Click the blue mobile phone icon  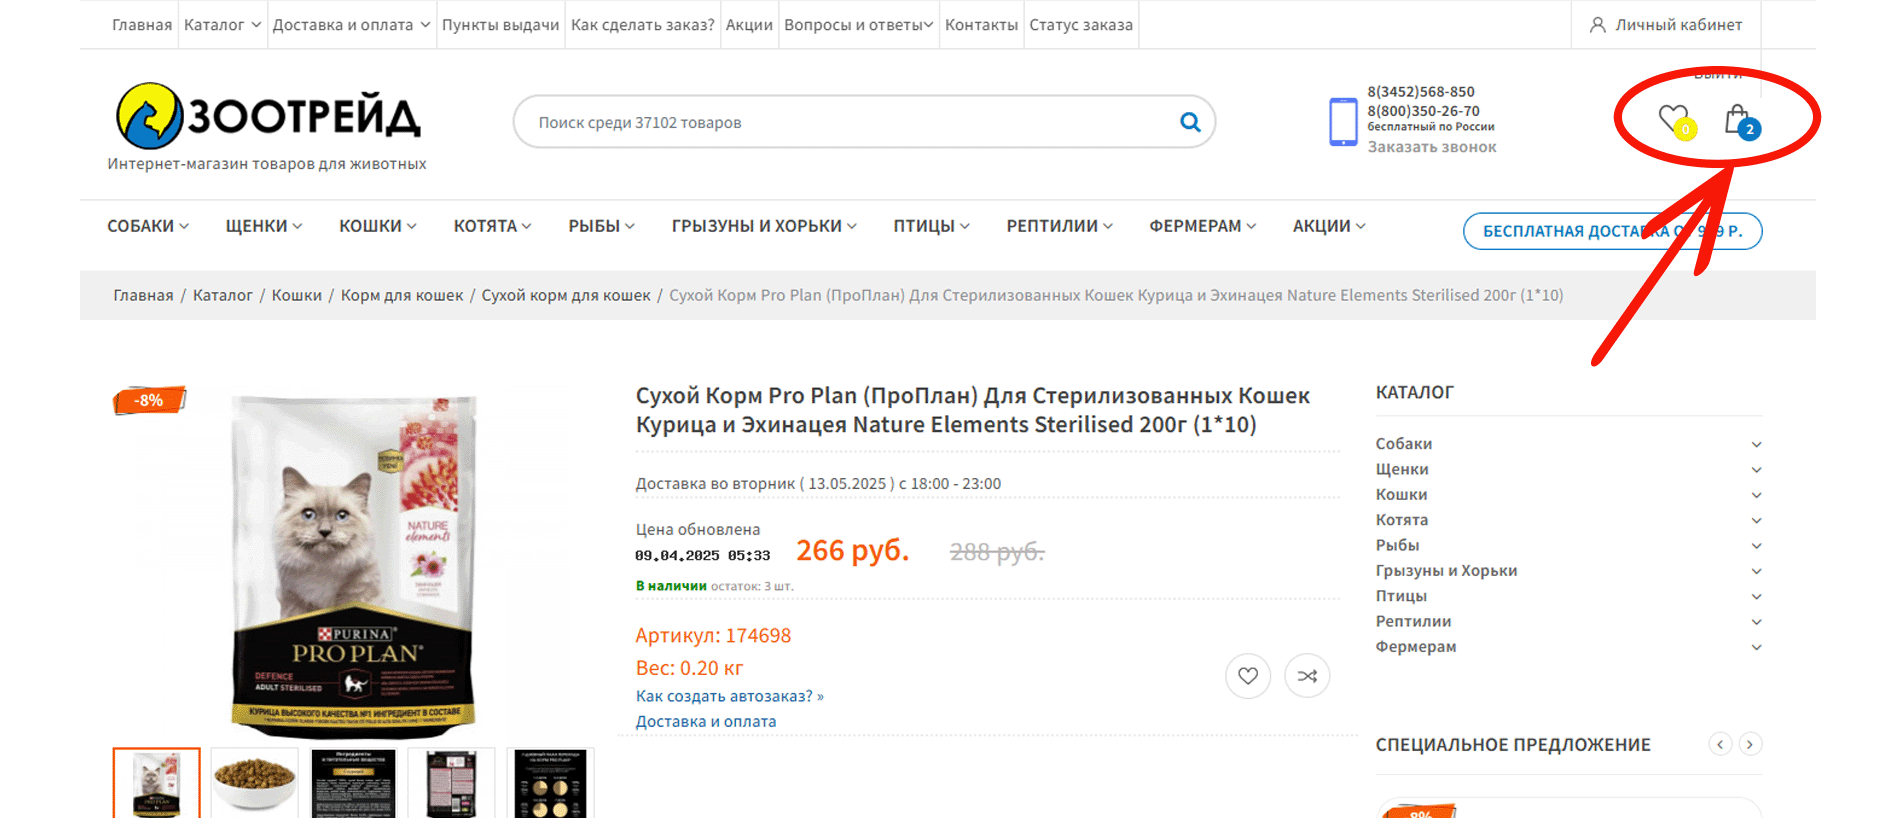coord(1342,122)
